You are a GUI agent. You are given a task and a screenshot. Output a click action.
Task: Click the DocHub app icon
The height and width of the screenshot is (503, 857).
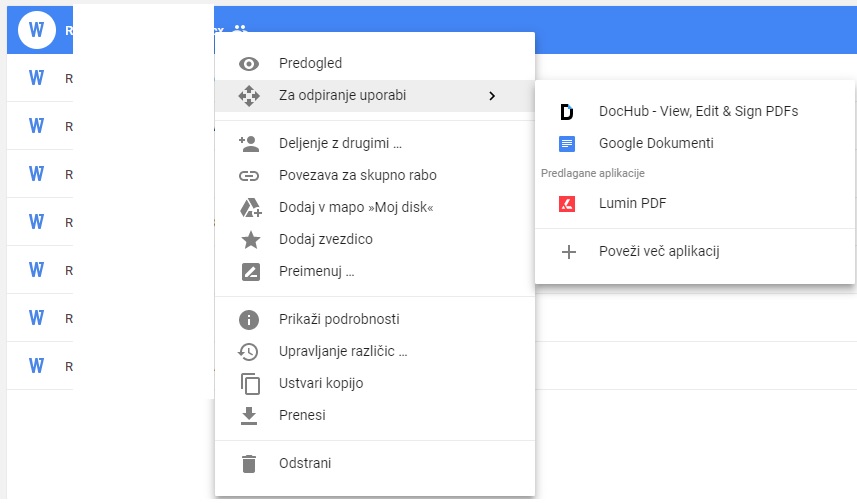click(x=567, y=112)
